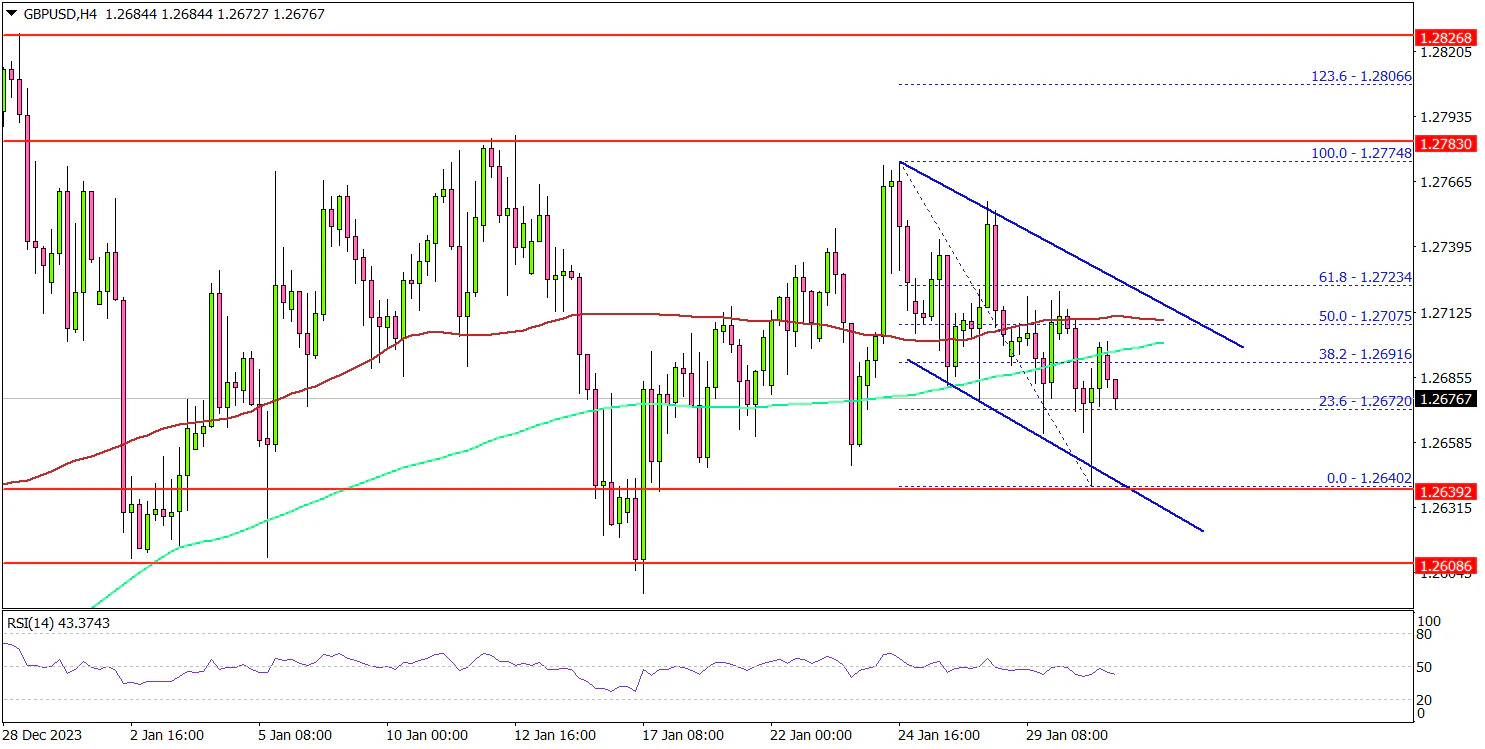Screen dimensions: 1485x749
Task: Select the 23.6 - 1.26720 Fibonacci label
Action: tap(1364, 400)
